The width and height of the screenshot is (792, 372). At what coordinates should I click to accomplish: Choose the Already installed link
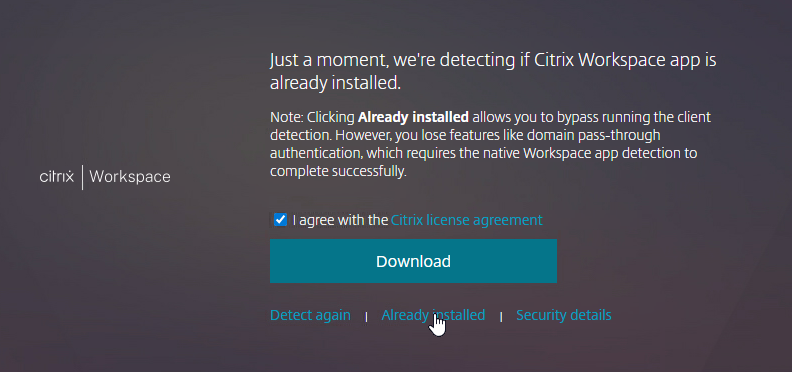(x=433, y=315)
